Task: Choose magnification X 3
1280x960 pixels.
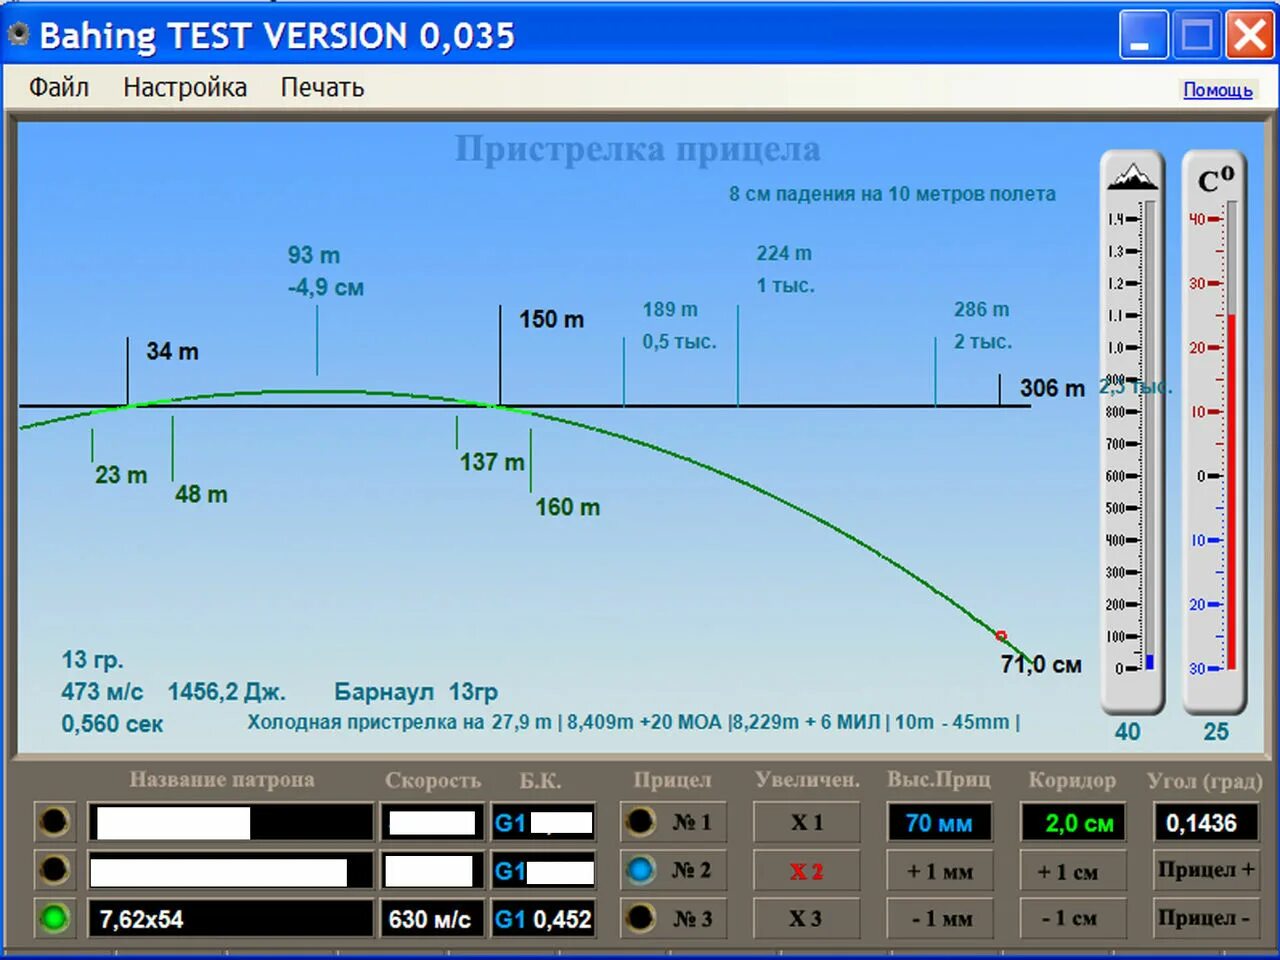Action: click(806, 918)
